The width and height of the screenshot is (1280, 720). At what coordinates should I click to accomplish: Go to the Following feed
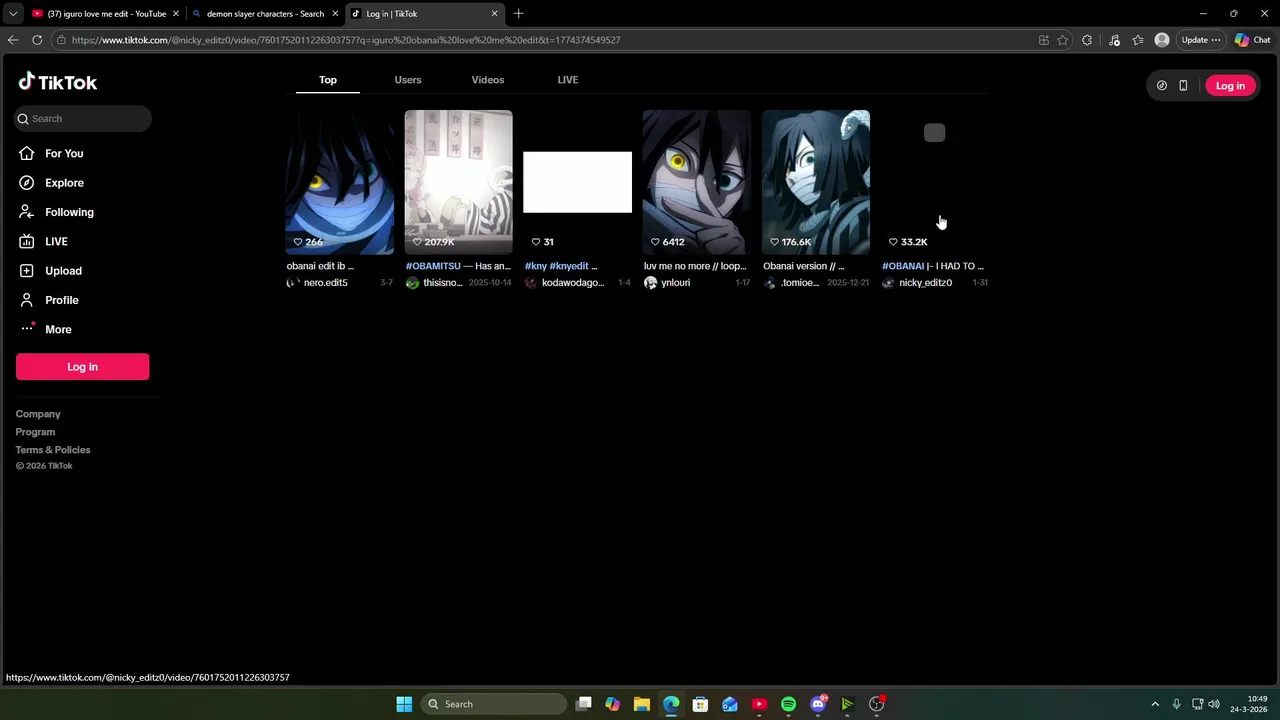point(69,212)
